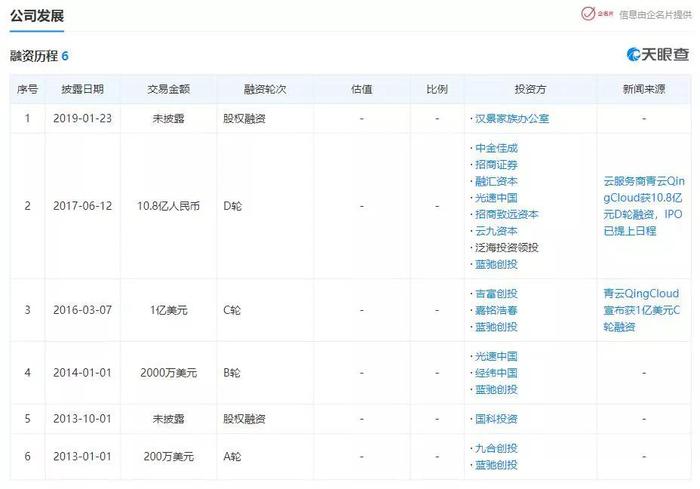Select 未披露 in the 2019-01-23 row
700x489 pixels.
click(x=168, y=119)
